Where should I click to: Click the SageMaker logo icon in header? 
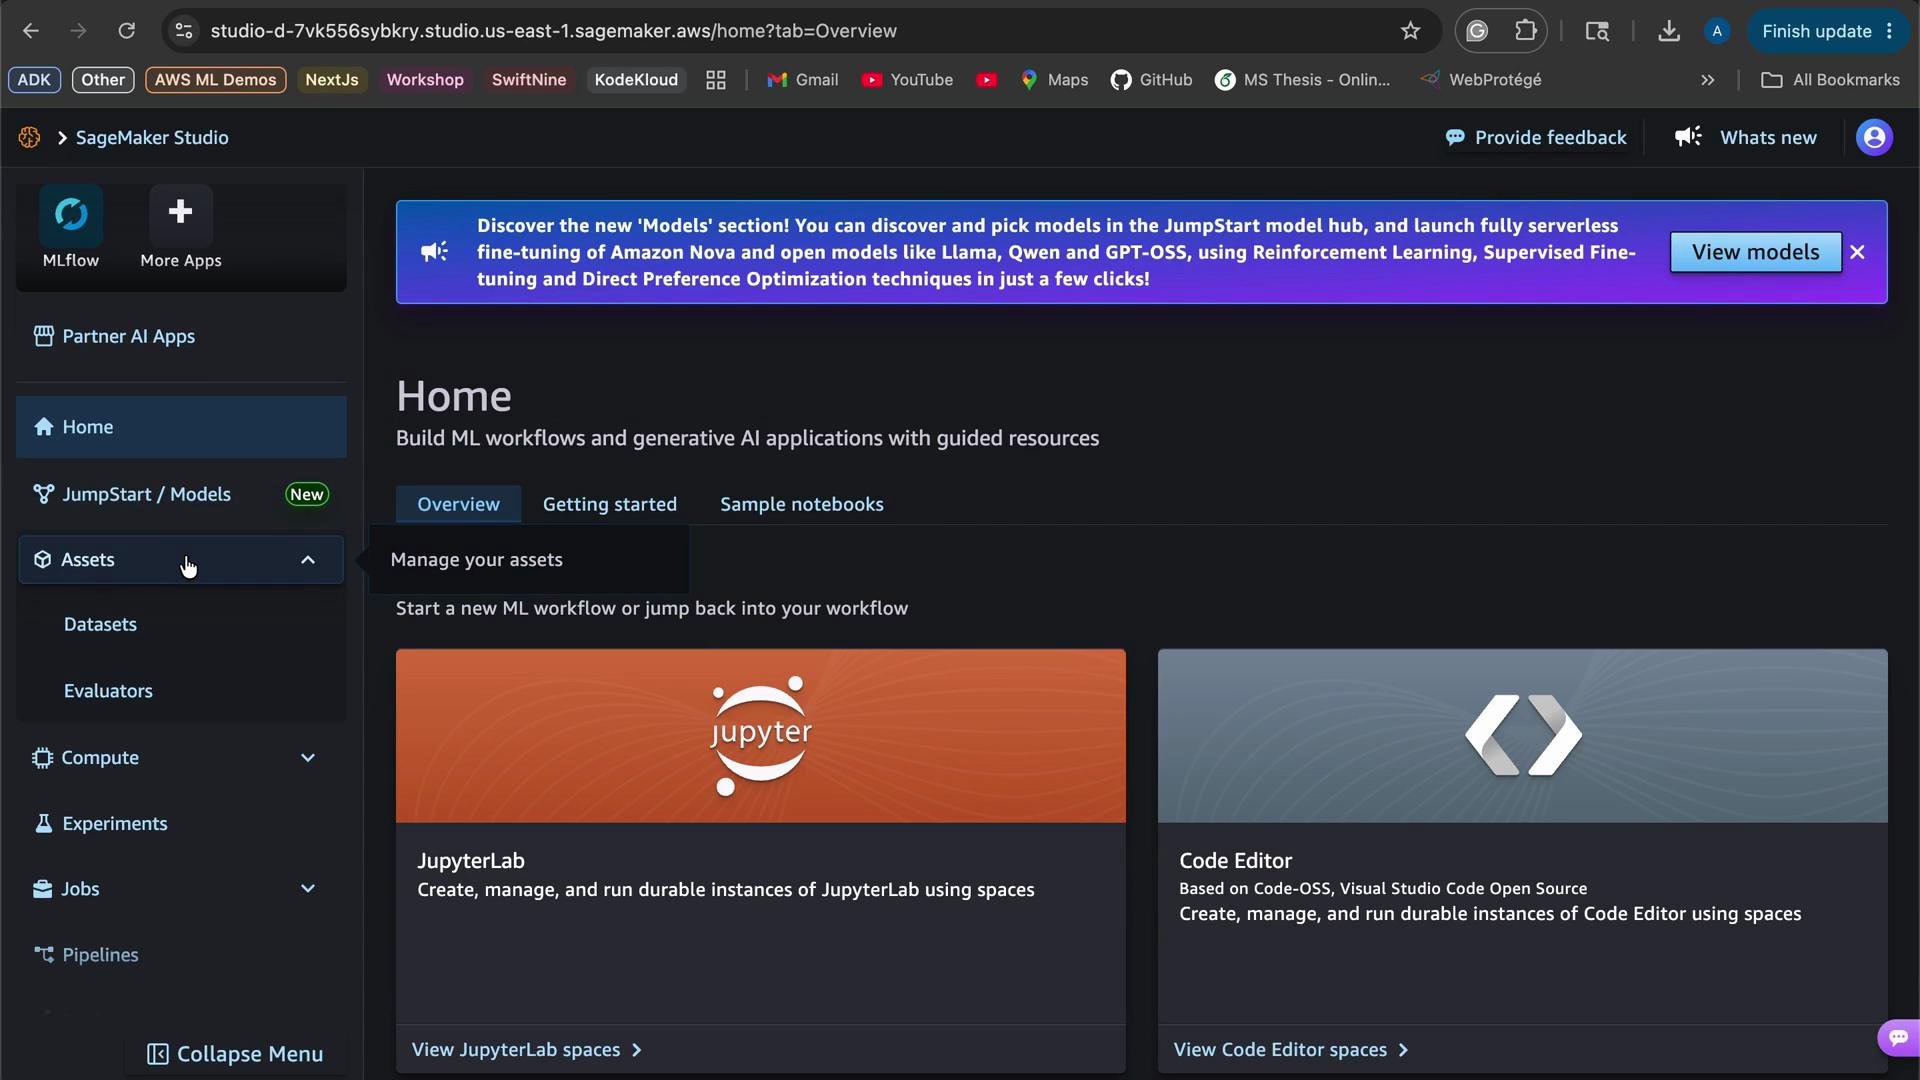click(x=29, y=137)
